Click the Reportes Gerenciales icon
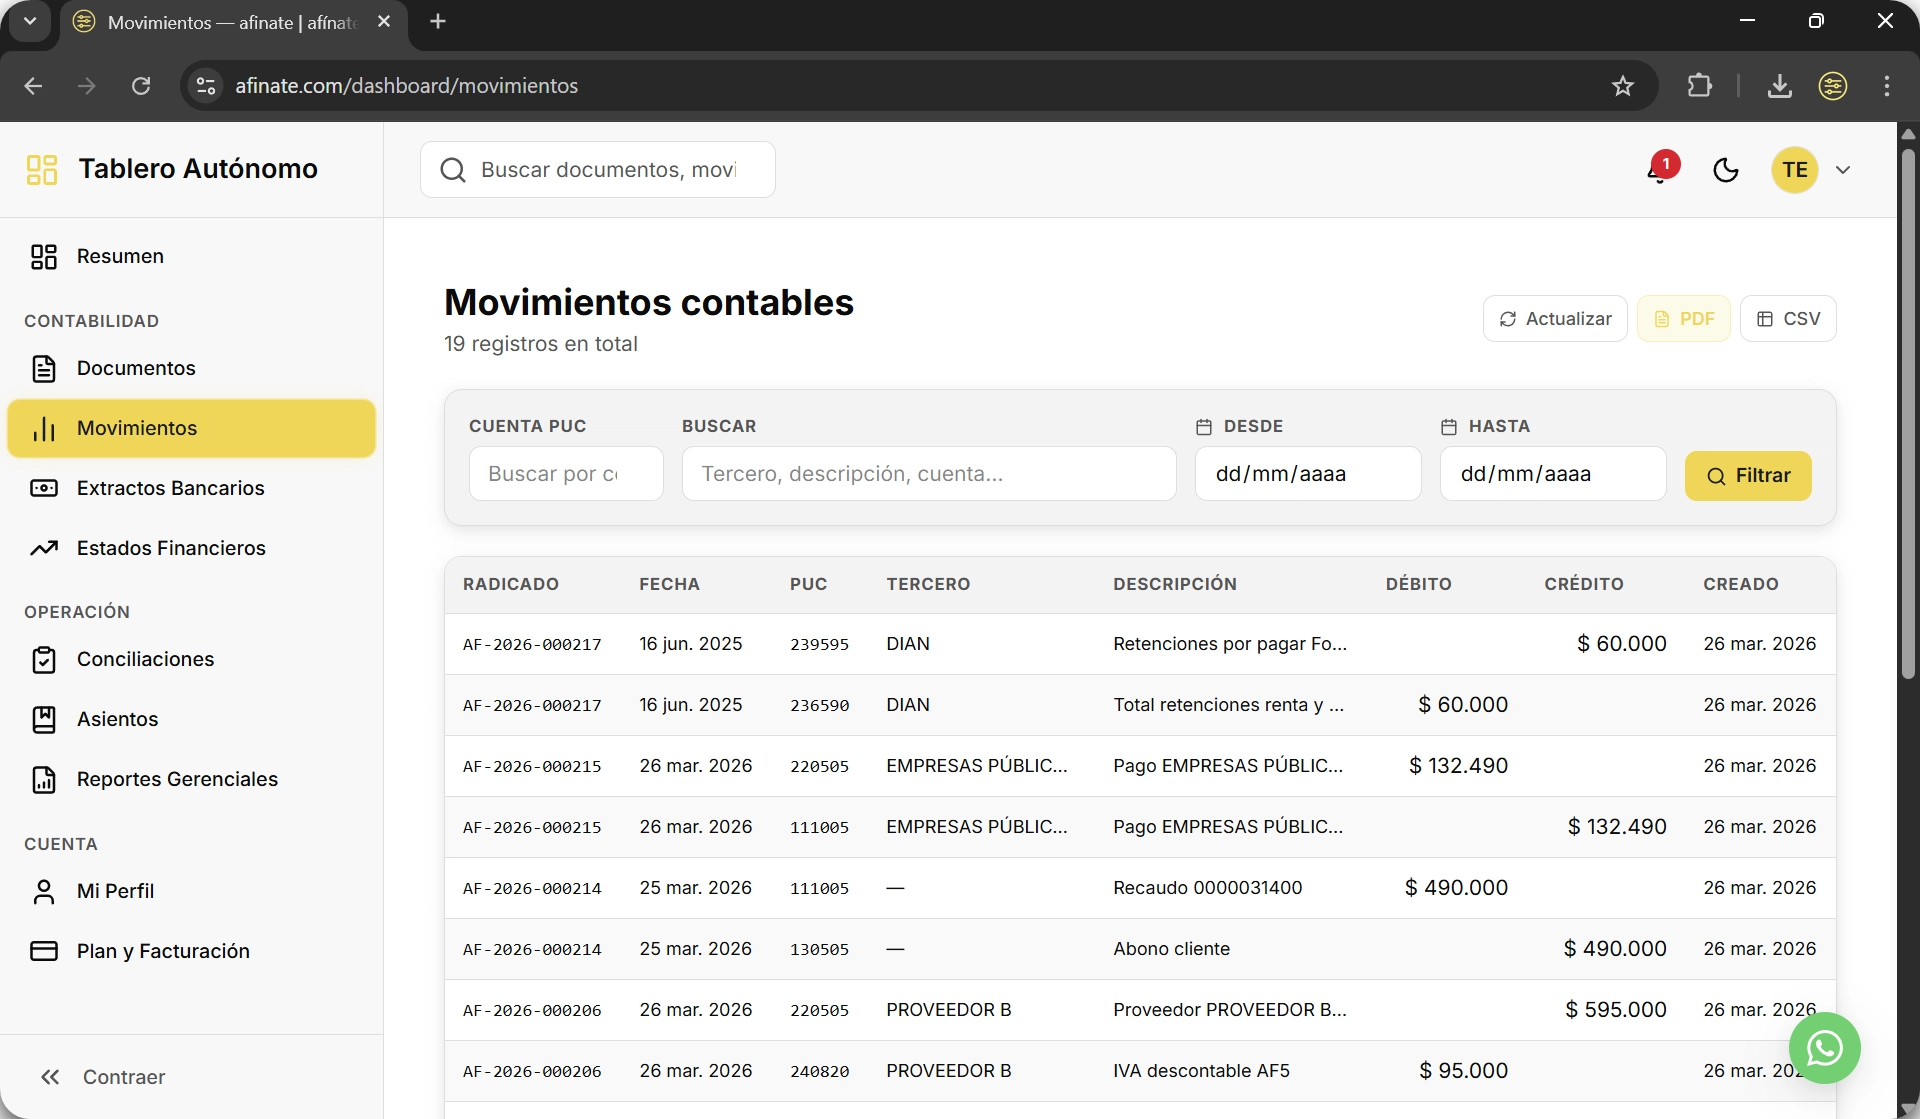The width and height of the screenshot is (1920, 1119). click(x=46, y=780)
